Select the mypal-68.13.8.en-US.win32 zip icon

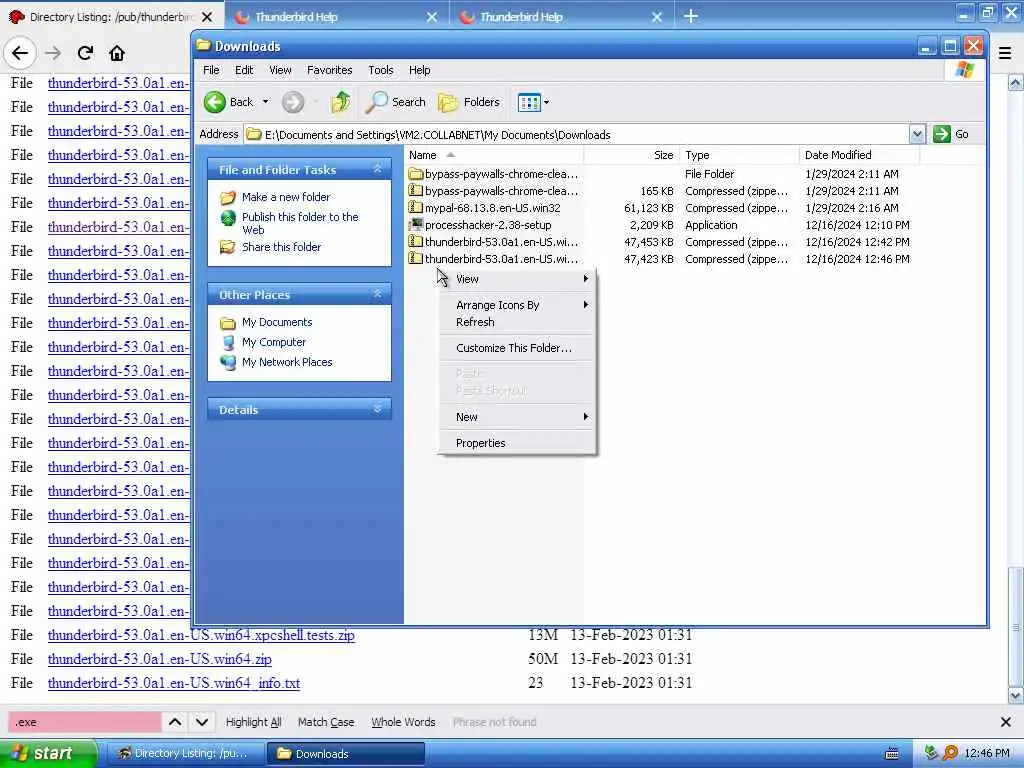(x=415, y=208)
